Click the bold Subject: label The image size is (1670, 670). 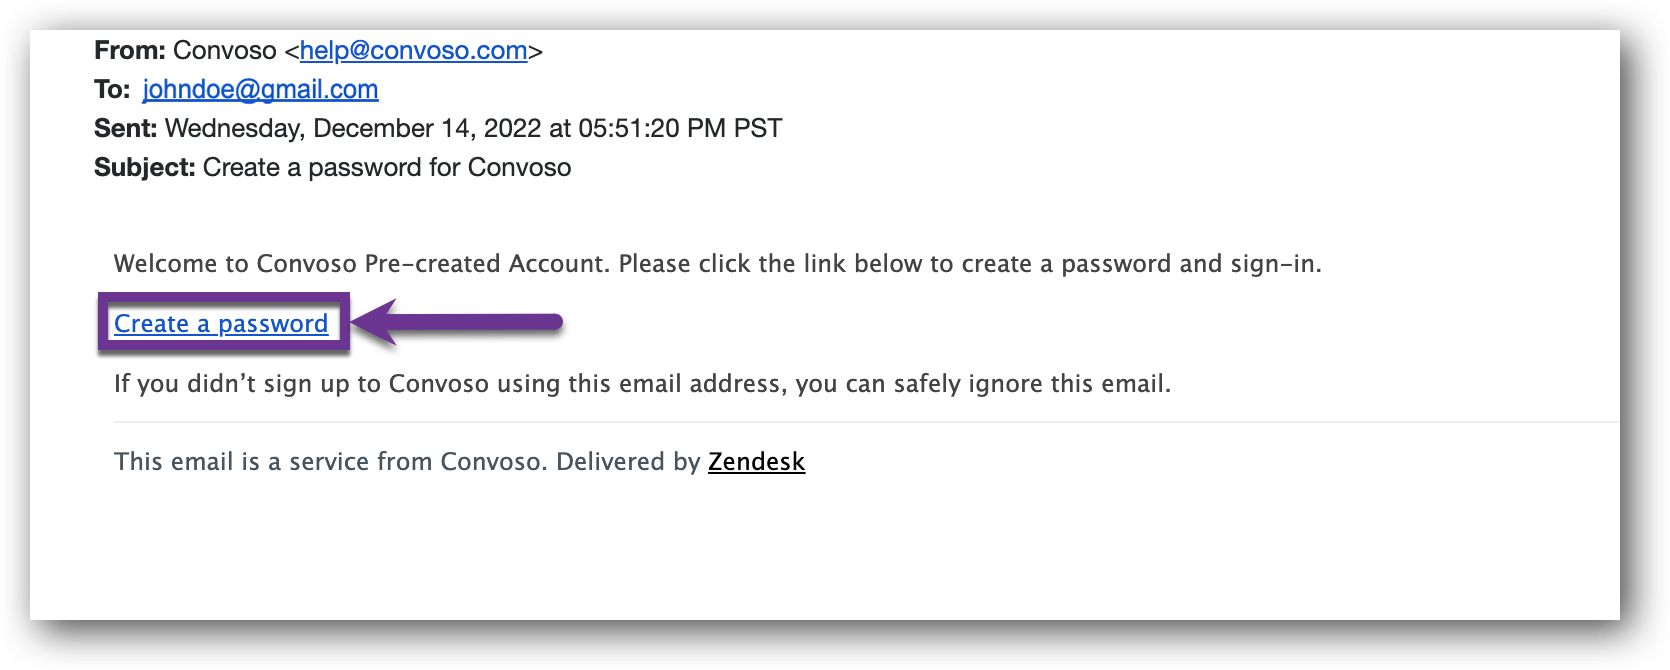(x=145, y=168)
